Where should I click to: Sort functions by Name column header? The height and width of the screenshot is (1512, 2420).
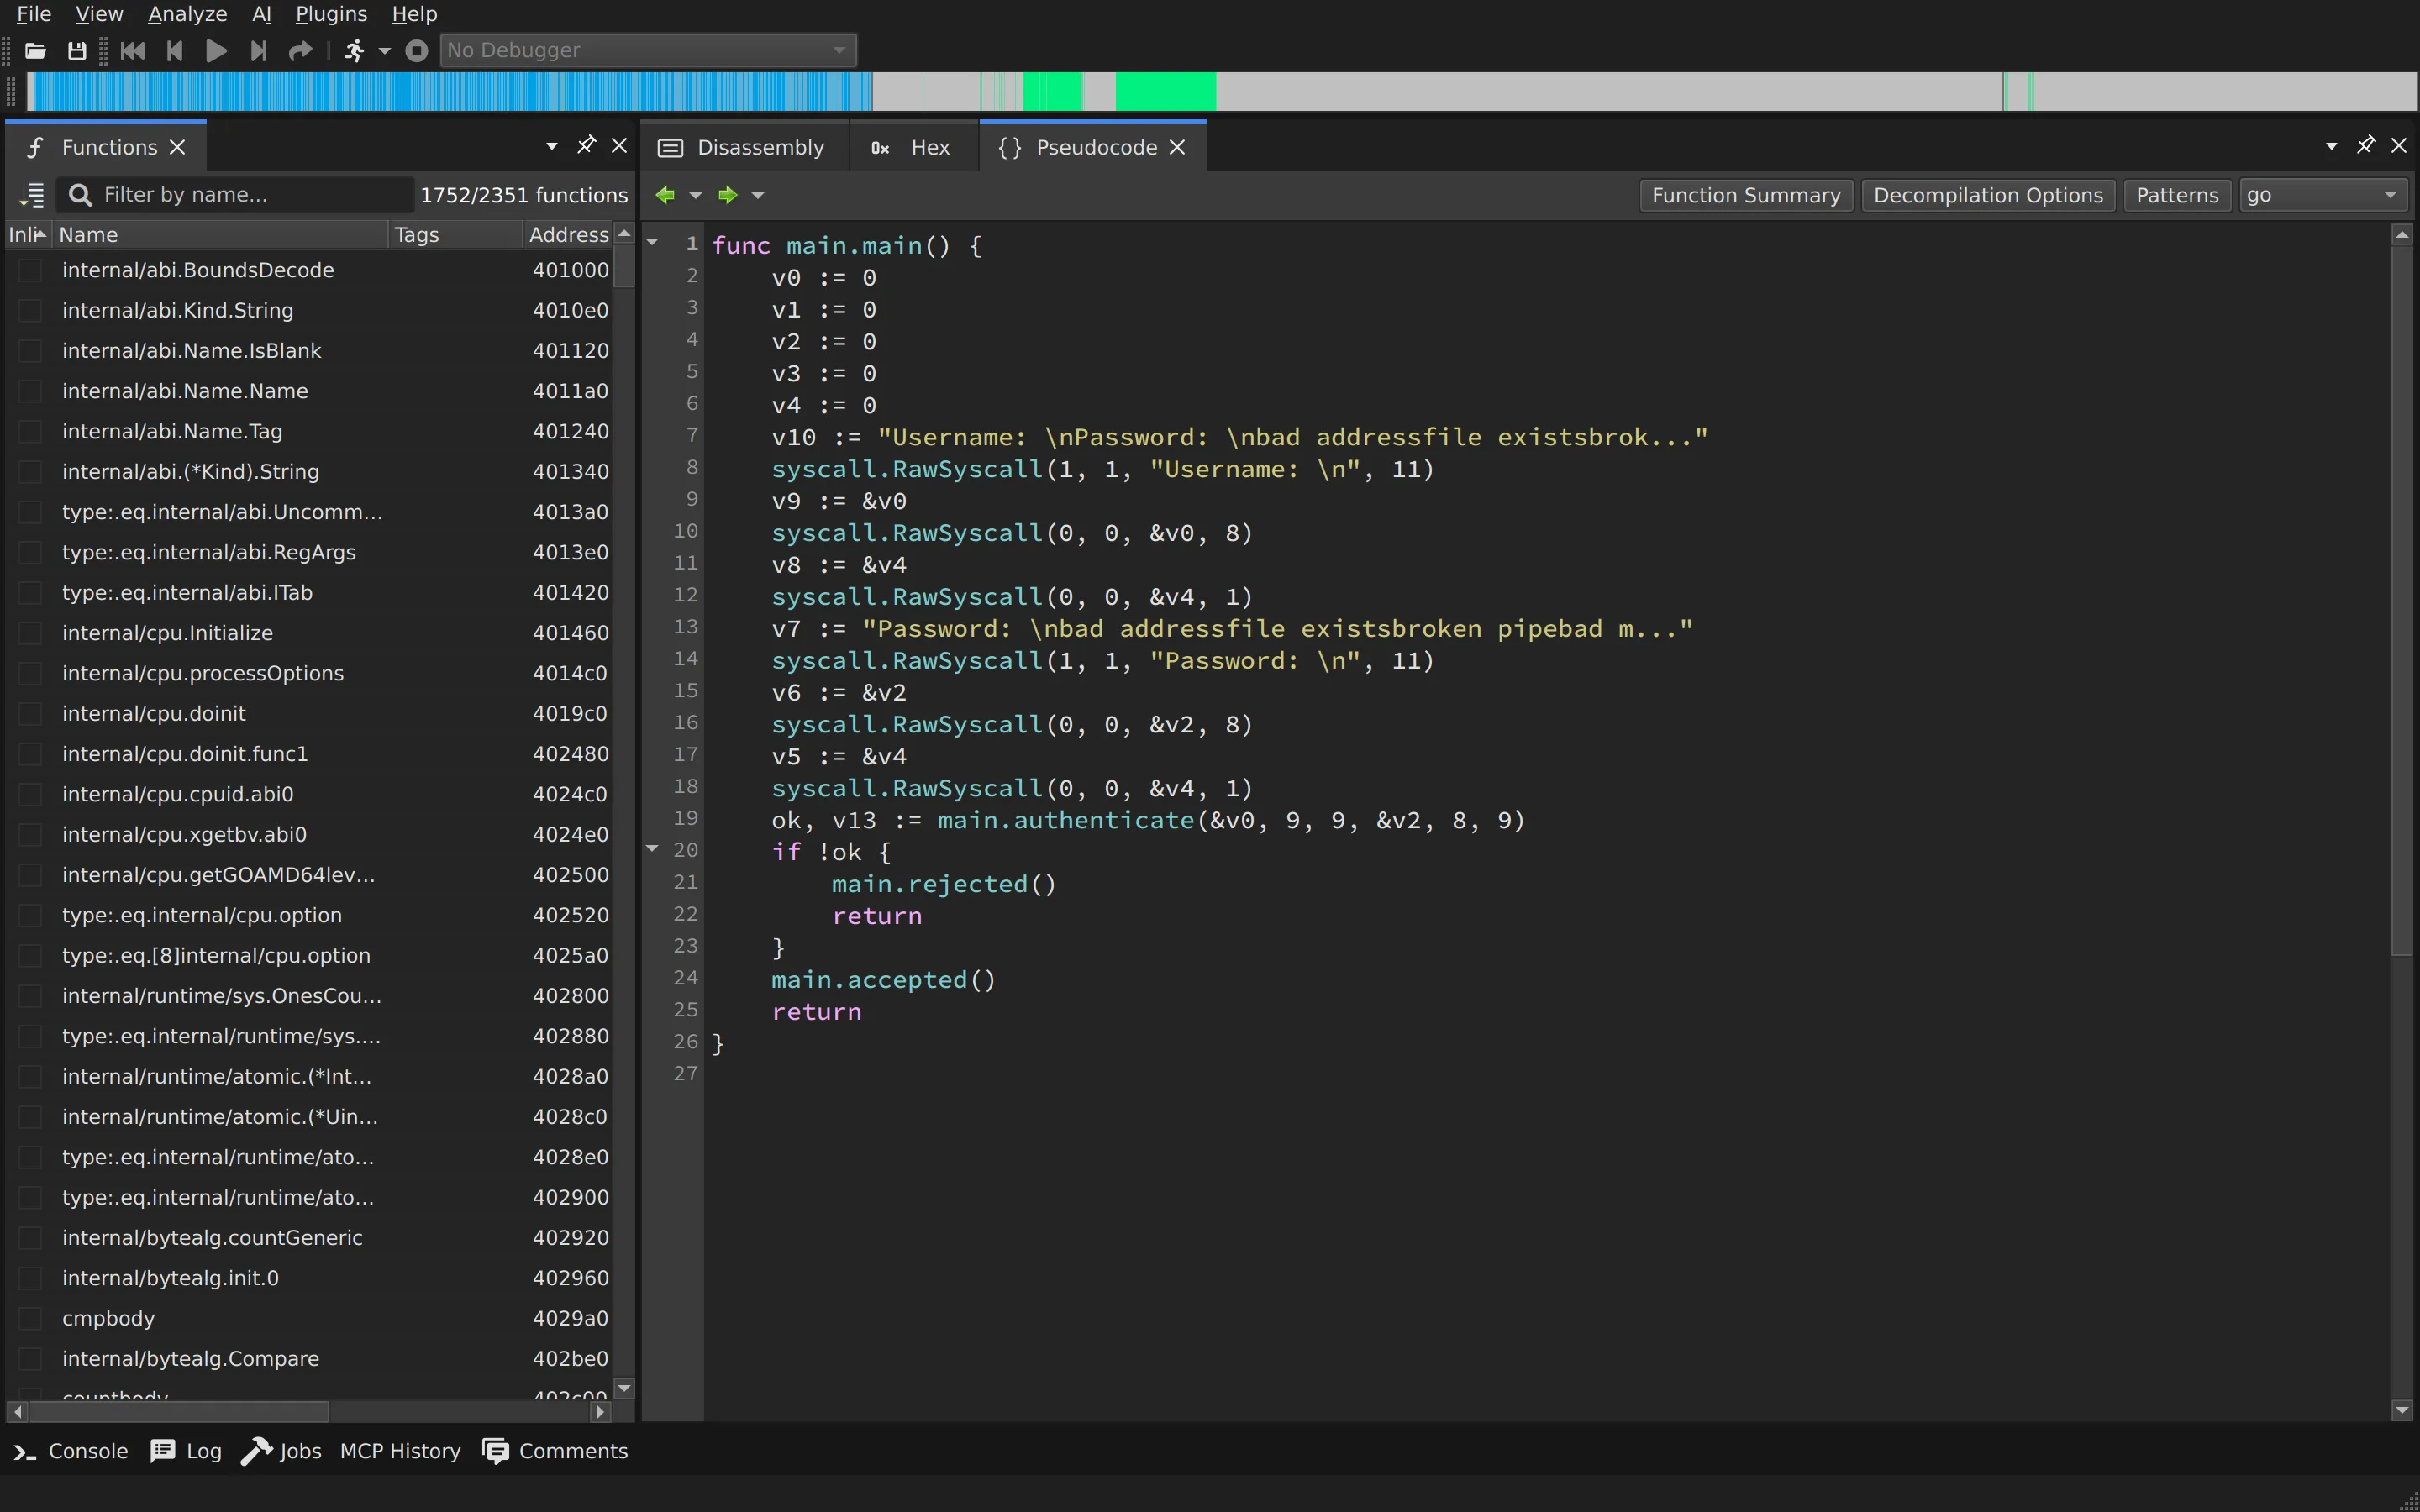[x=220, y=235]
